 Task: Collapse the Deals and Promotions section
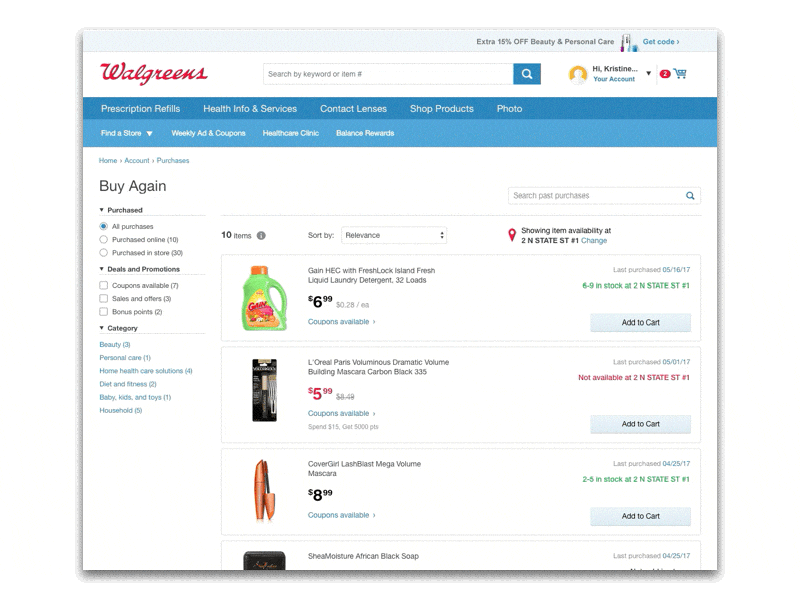pyautogui.click(x=140, y=269)
